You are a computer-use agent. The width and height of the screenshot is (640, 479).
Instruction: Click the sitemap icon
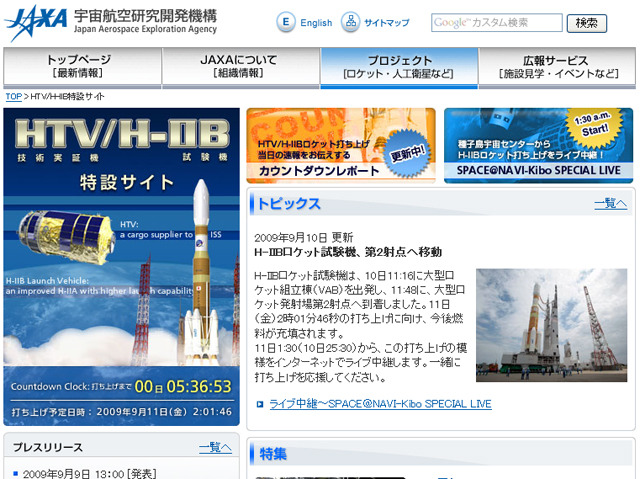[x=350, y=22]
